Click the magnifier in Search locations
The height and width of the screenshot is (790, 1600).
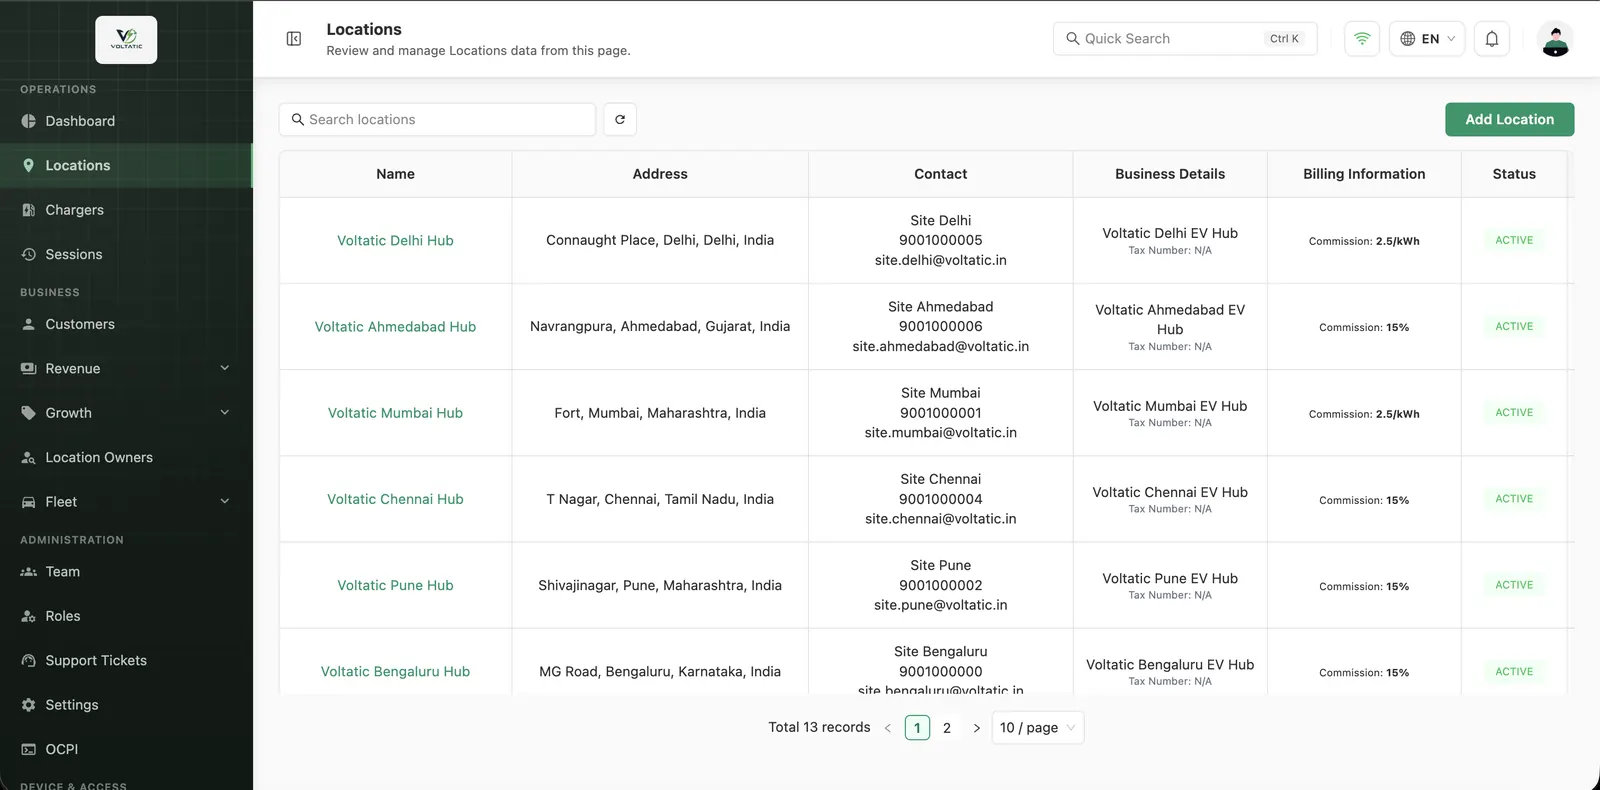pos(298,120)
